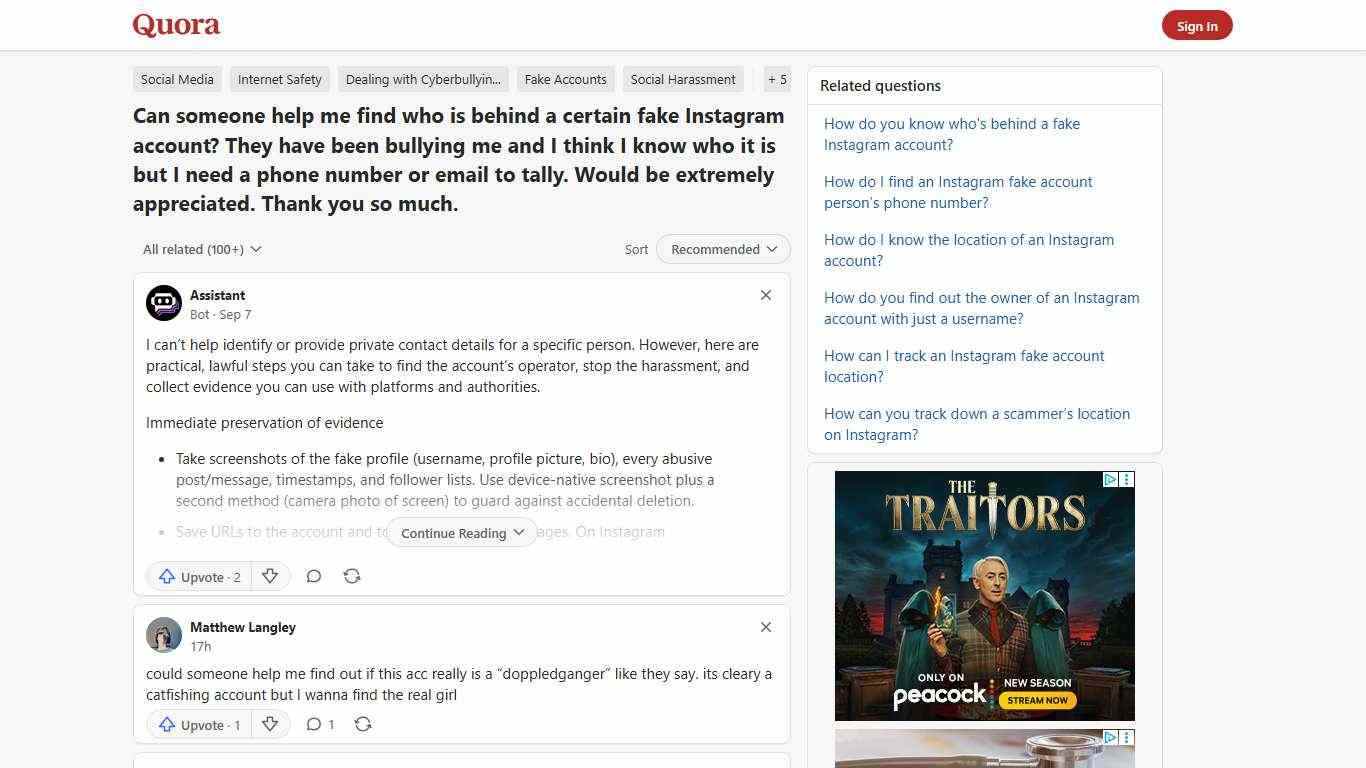1366x768 pixels.
Task: Expand answer with Continue Reading
Action: (x=462, y=533)
